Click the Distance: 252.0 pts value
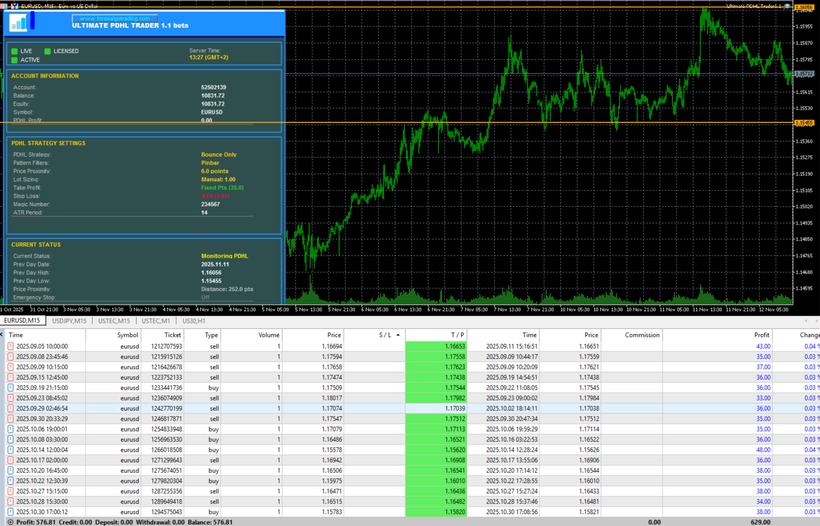820x526 pixels. [227, 289]
